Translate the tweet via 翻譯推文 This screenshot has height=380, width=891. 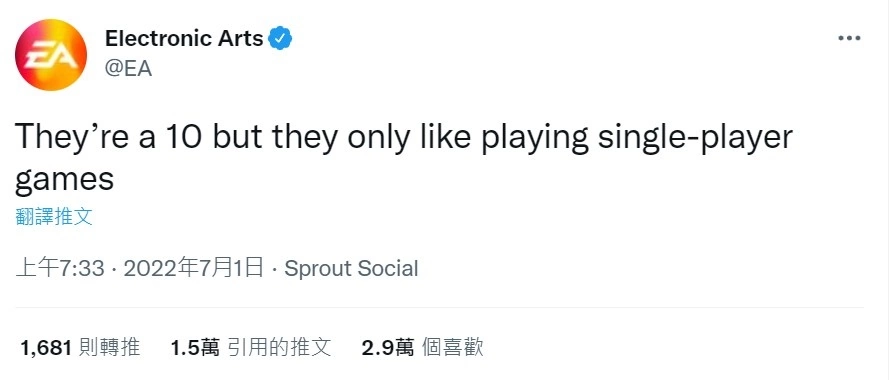[x=54, y=216]
